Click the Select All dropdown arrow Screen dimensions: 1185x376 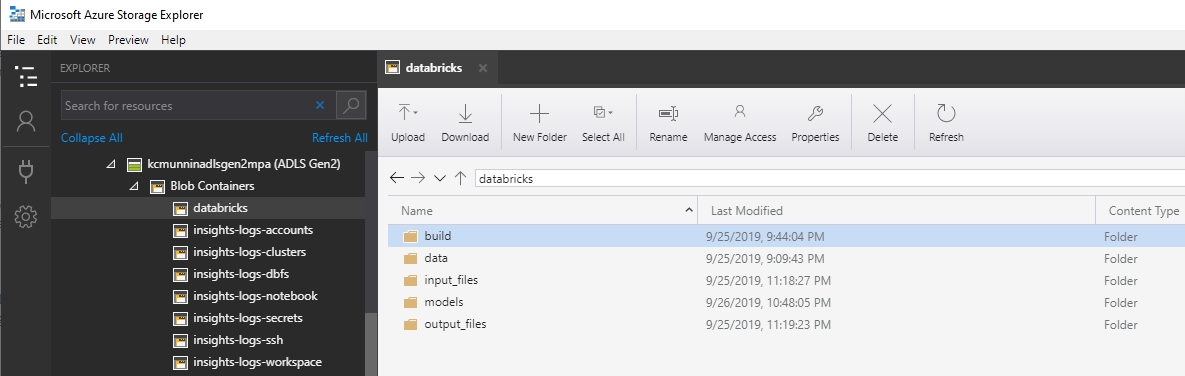click(x=611, y=112)
